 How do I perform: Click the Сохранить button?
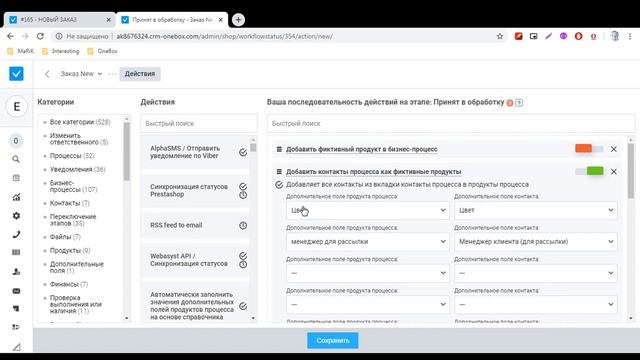(x=333, y=340)
